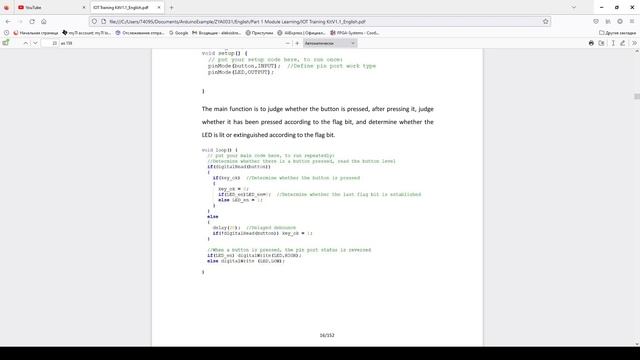Bookmark this page with star icon

(546, 21)
